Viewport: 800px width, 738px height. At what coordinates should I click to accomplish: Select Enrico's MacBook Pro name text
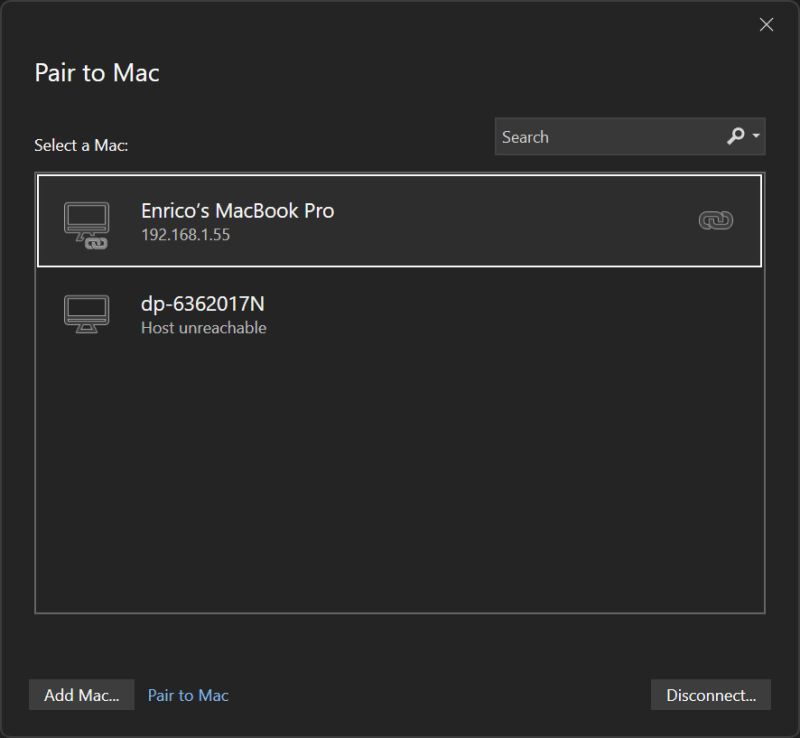coord(238,211)
